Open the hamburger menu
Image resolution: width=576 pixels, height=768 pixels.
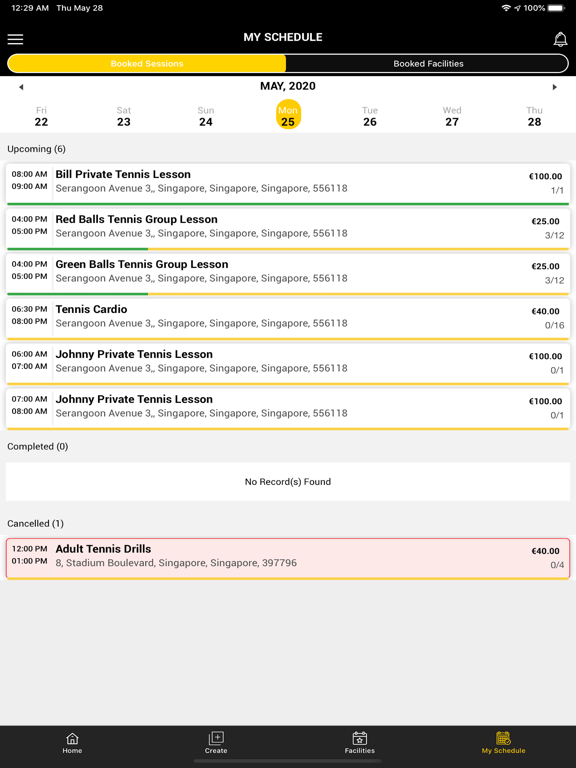tap(15, 39)
